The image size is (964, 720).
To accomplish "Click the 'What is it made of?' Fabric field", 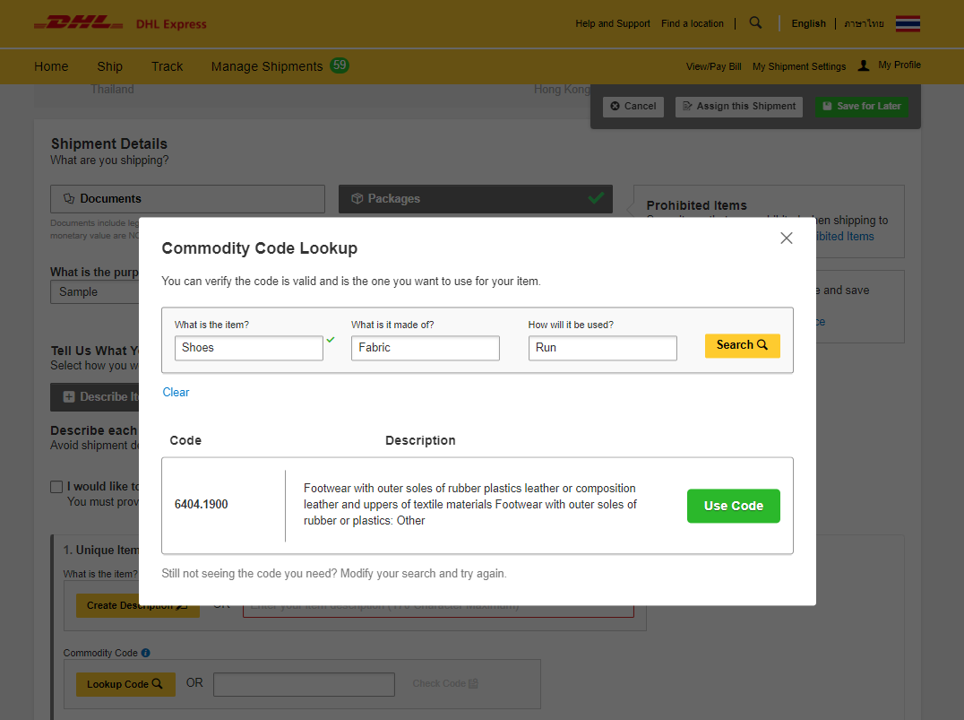I will (425, 348).
